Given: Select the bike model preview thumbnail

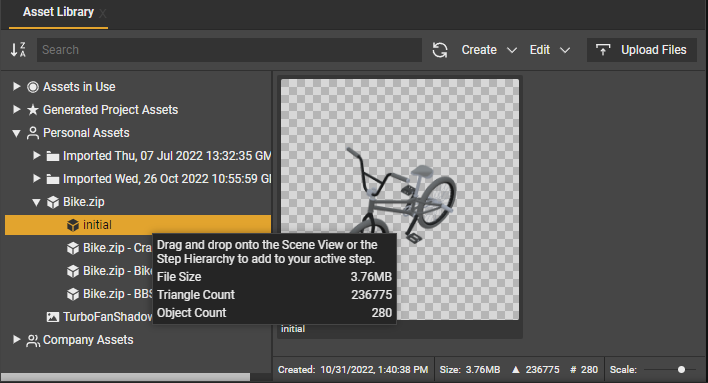Looking at the screenshot, I should point(400,200).
